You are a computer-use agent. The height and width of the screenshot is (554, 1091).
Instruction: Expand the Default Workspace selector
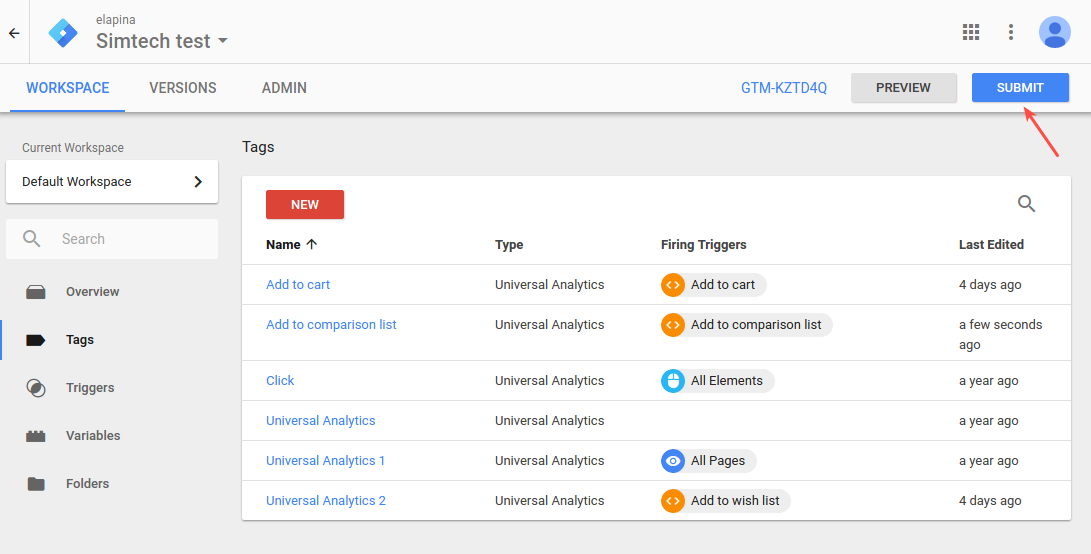[112, 182]
